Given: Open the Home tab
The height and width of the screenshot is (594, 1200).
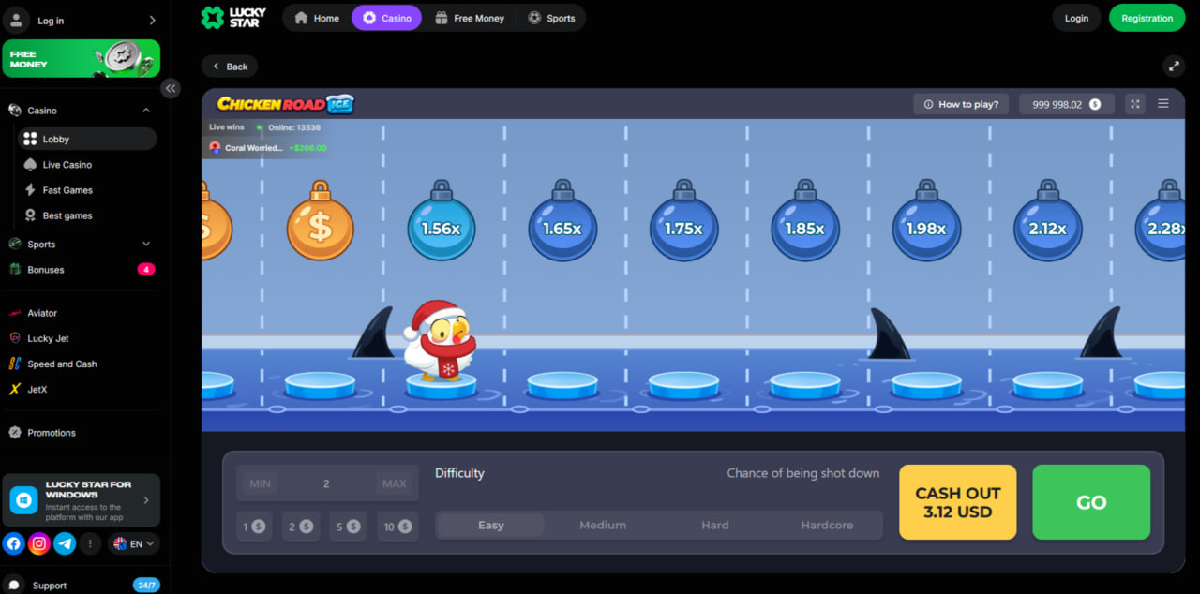Looking at the screenshot, I should coord(318,17).
